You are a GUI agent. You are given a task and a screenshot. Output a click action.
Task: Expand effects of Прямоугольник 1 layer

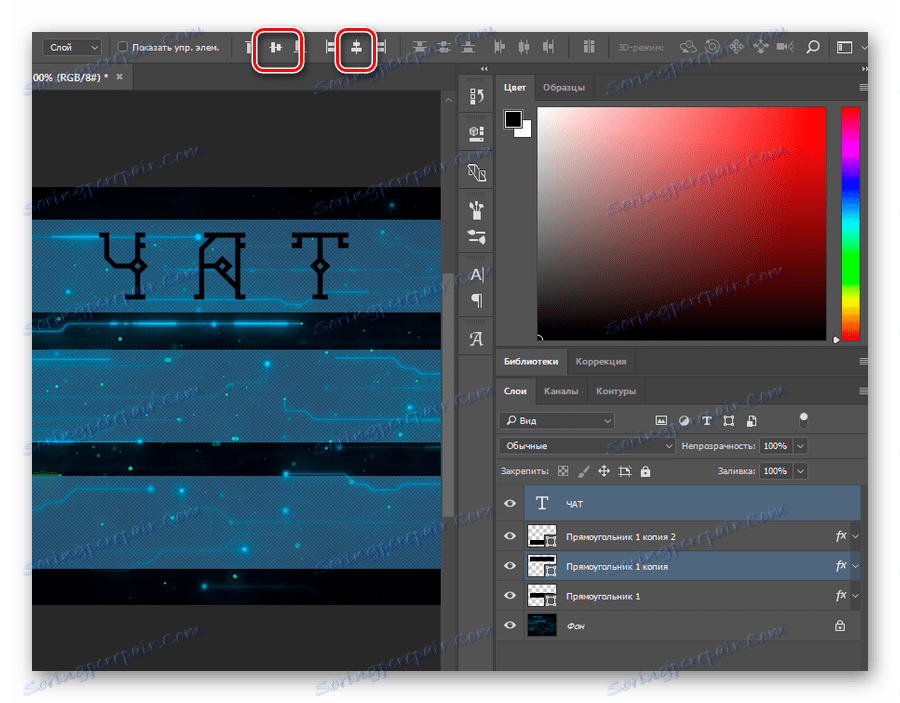tap(855, 596)
